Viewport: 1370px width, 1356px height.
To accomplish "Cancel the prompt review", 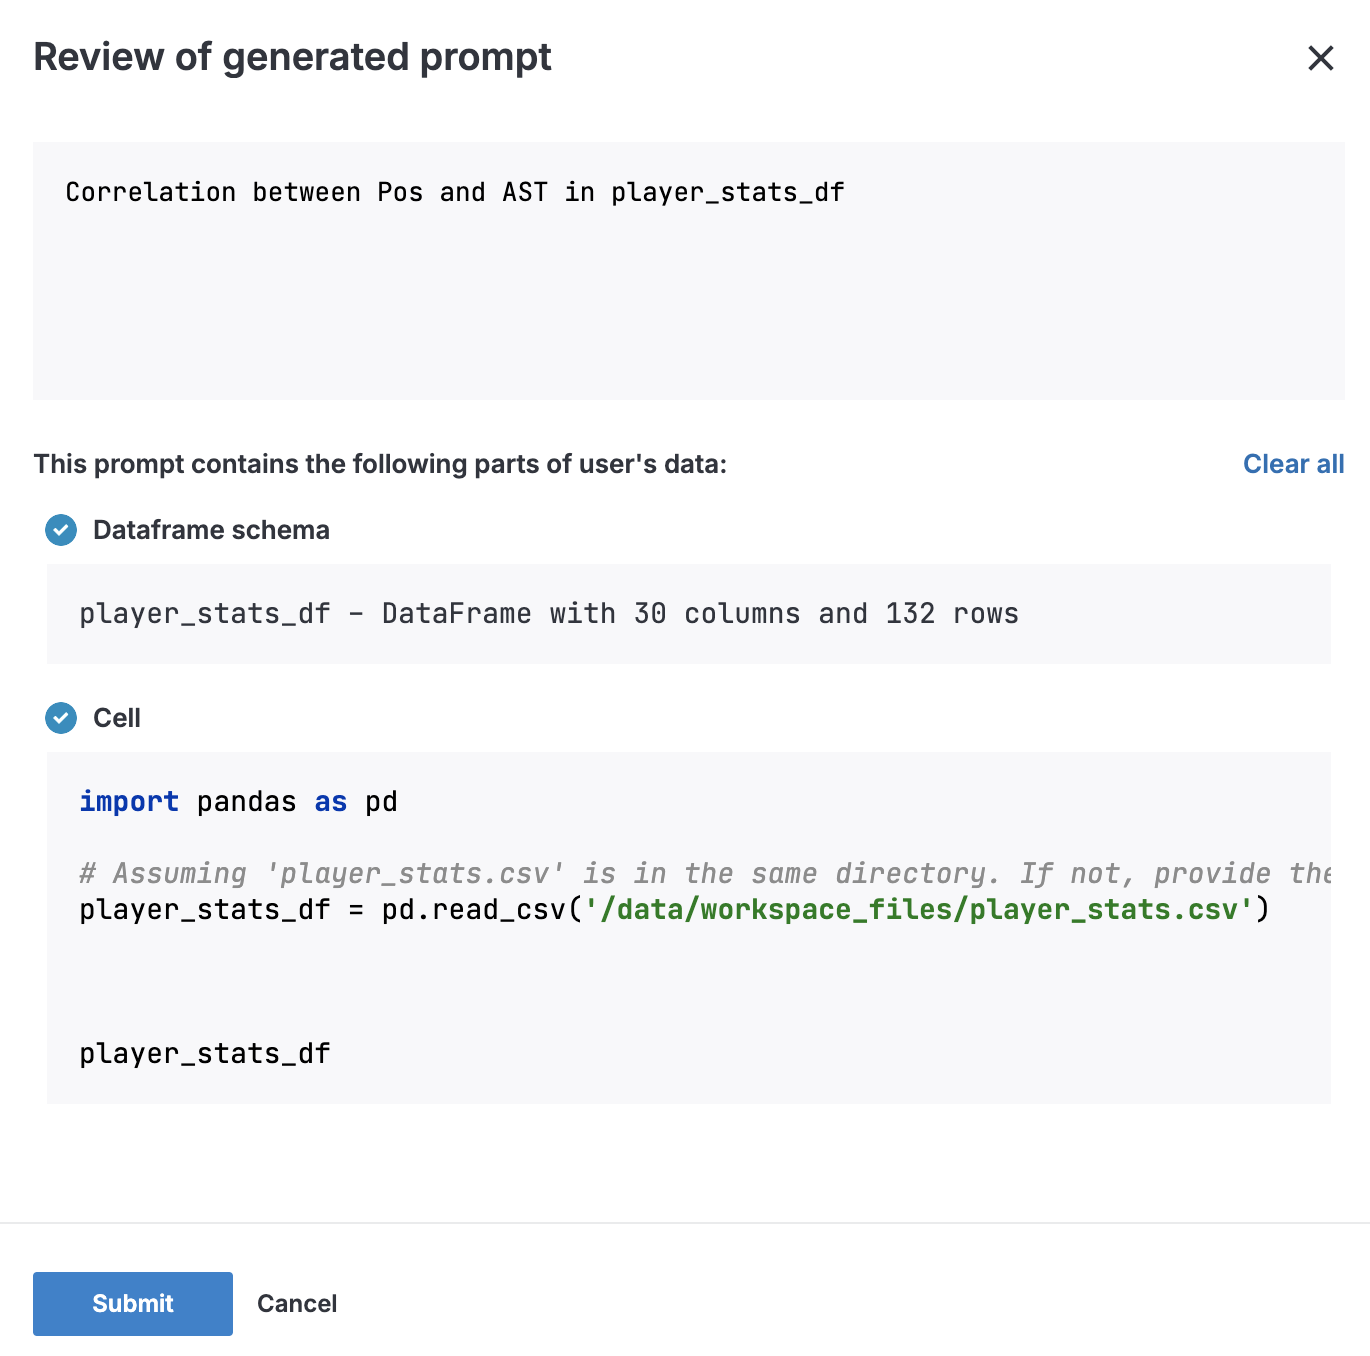I will pyautogui.click(x=296, y=1303).
